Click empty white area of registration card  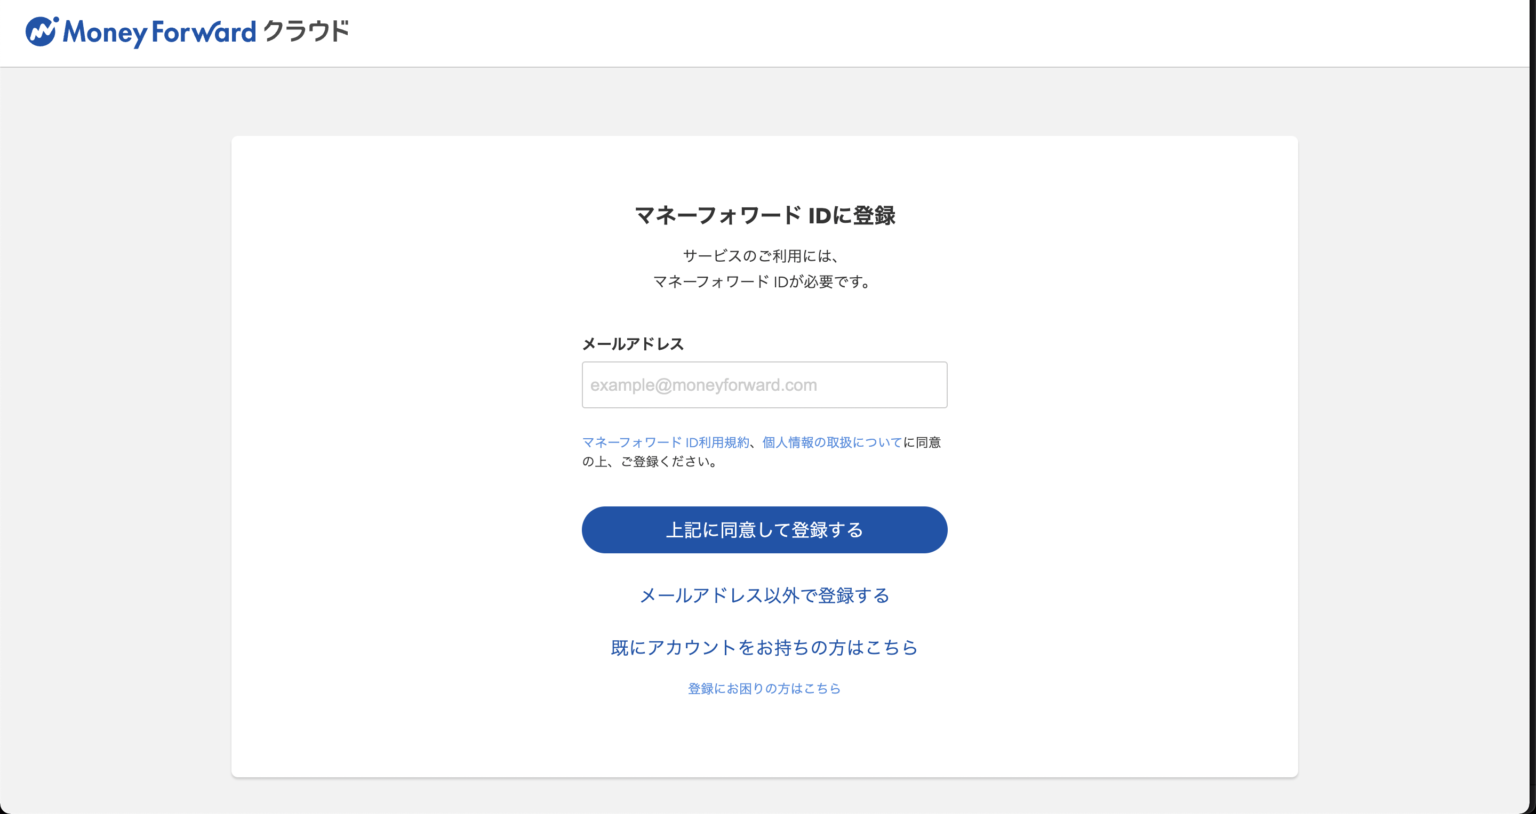[x=400, y=450]
